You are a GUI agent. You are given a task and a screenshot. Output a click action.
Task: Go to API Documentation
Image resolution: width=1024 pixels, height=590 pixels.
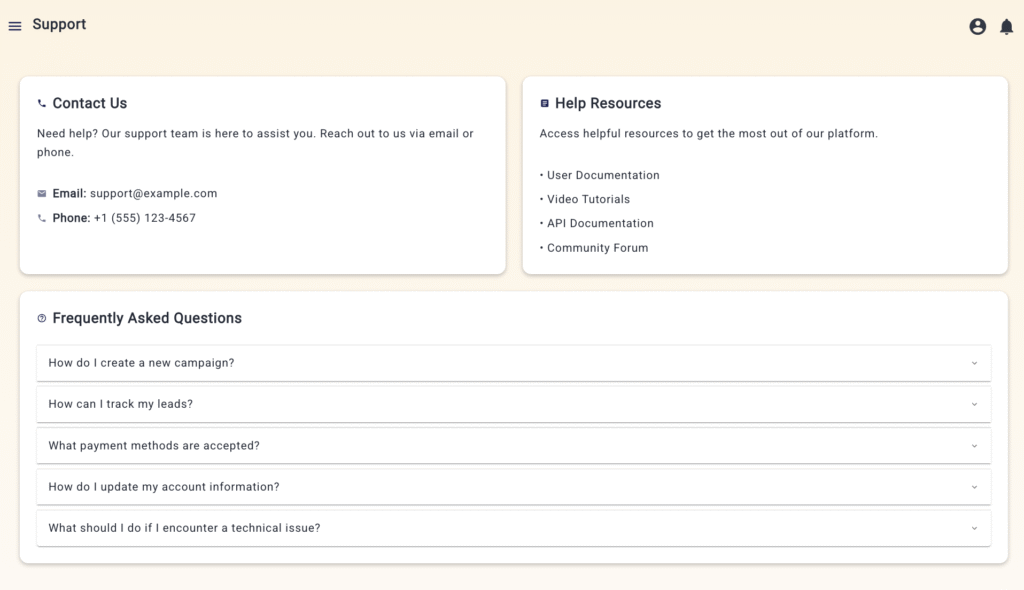pyautogui.click(x=600, y=223)
